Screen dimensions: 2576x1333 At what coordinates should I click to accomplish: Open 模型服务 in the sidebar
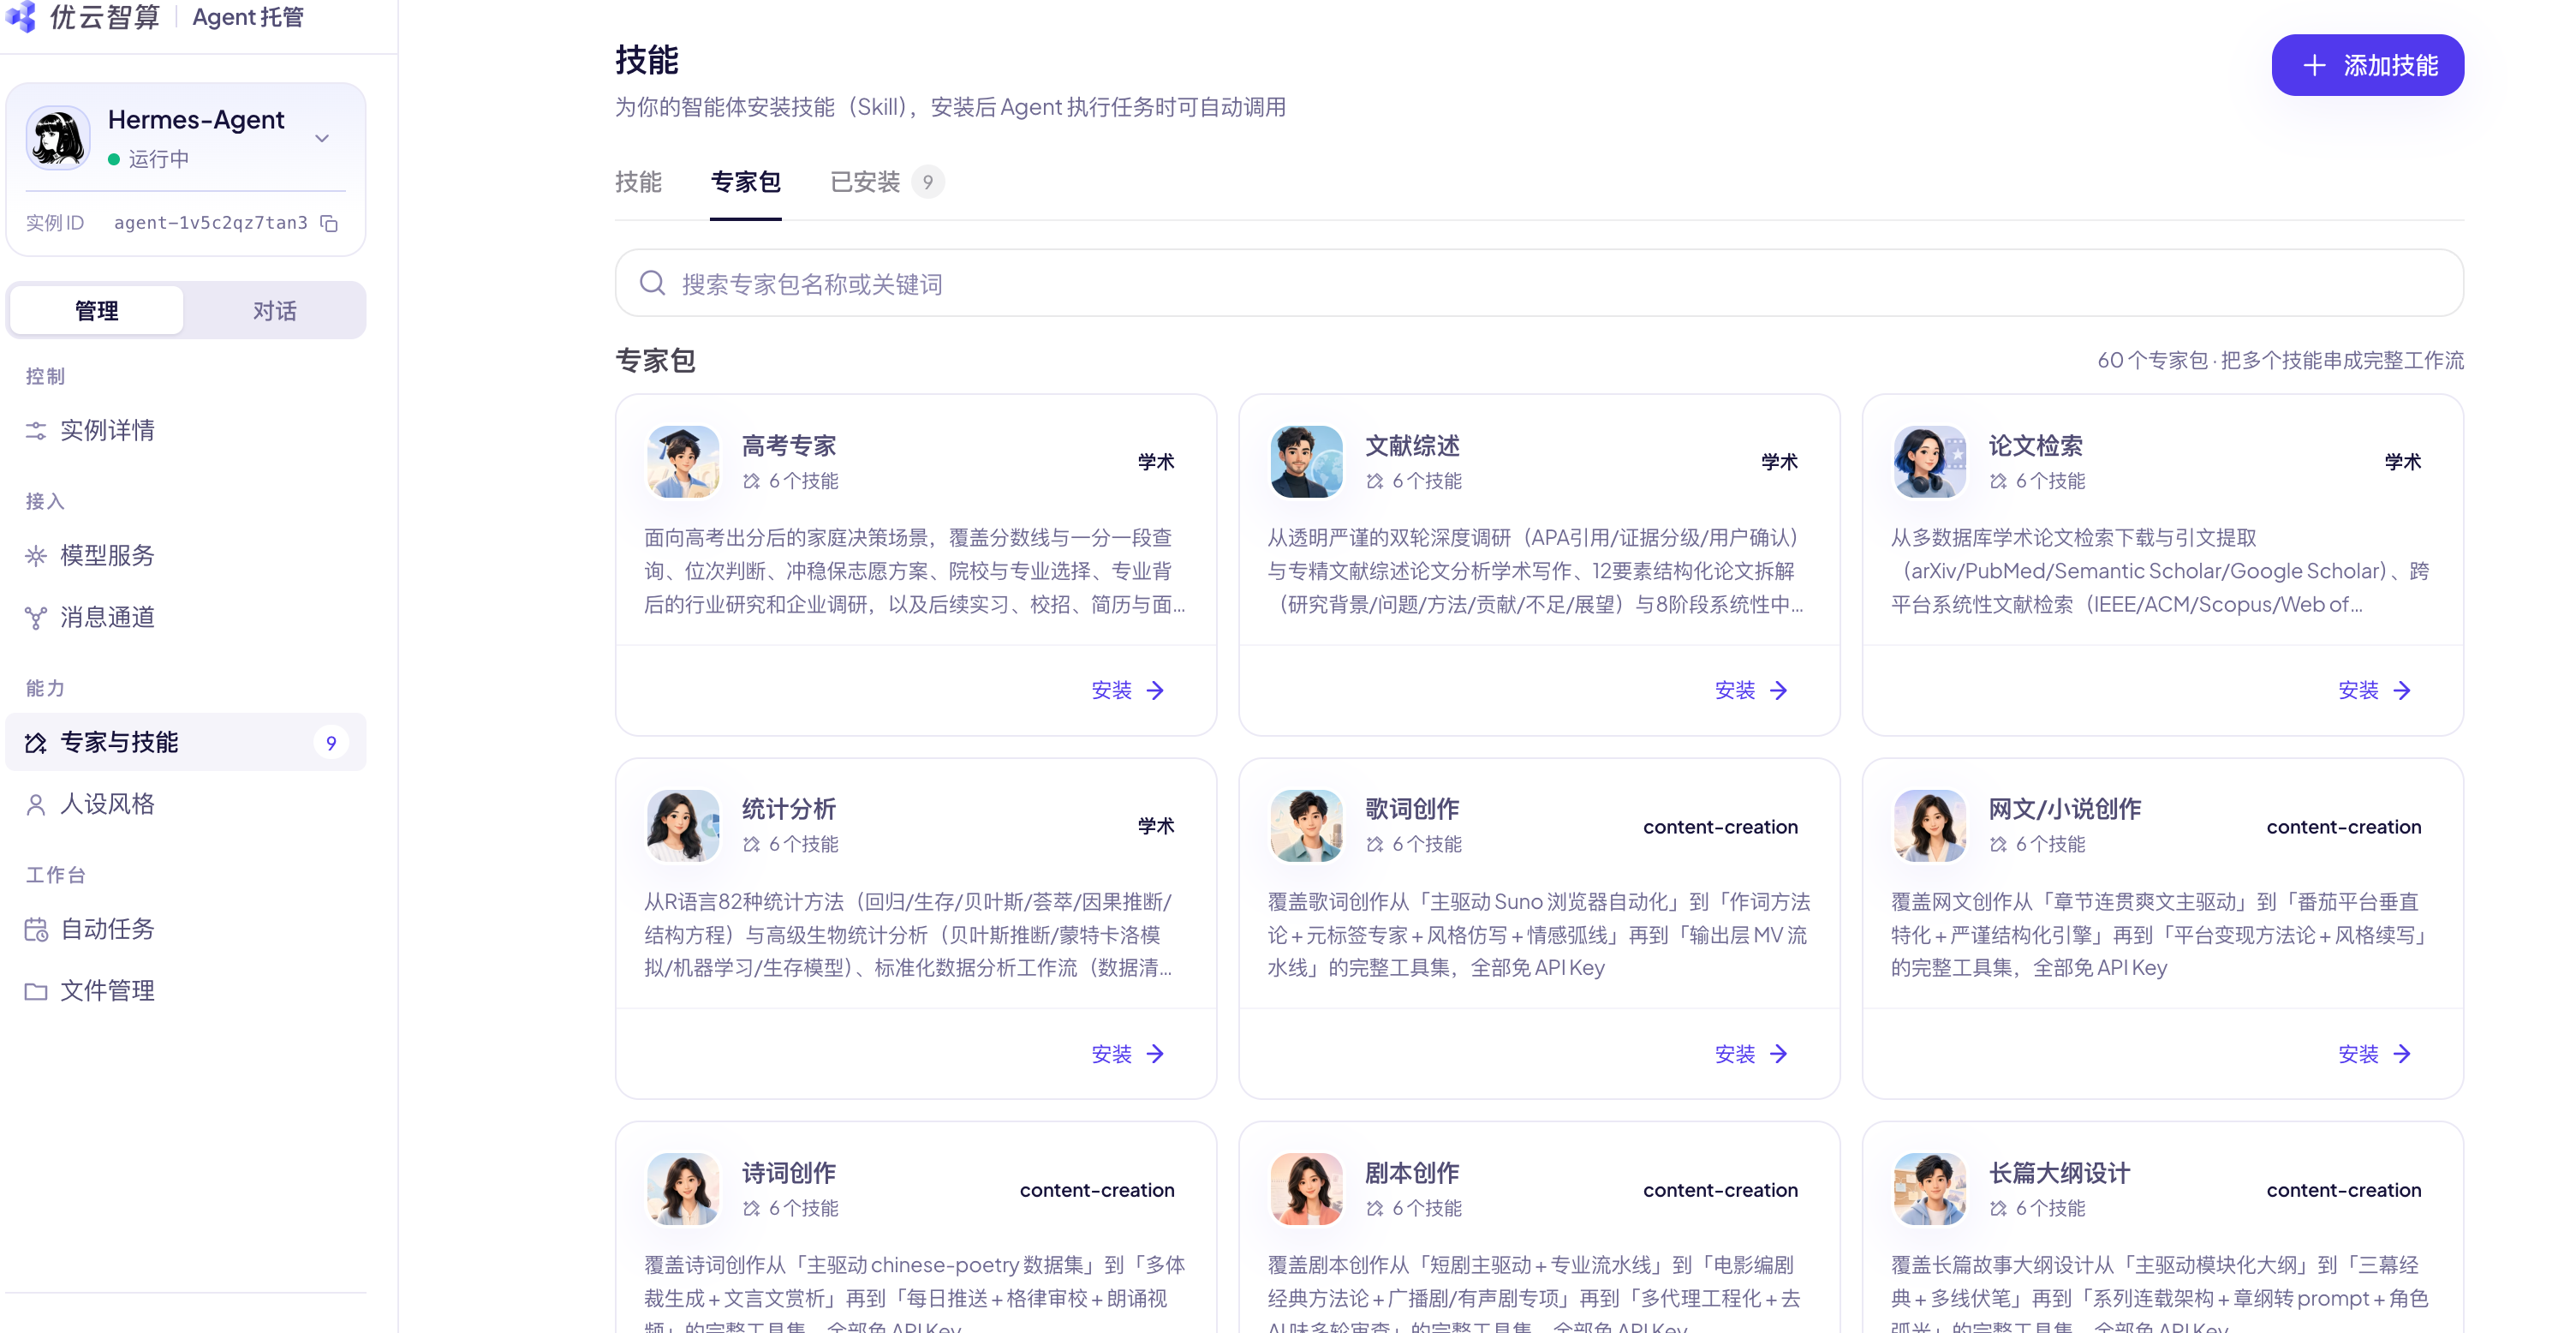185,555
